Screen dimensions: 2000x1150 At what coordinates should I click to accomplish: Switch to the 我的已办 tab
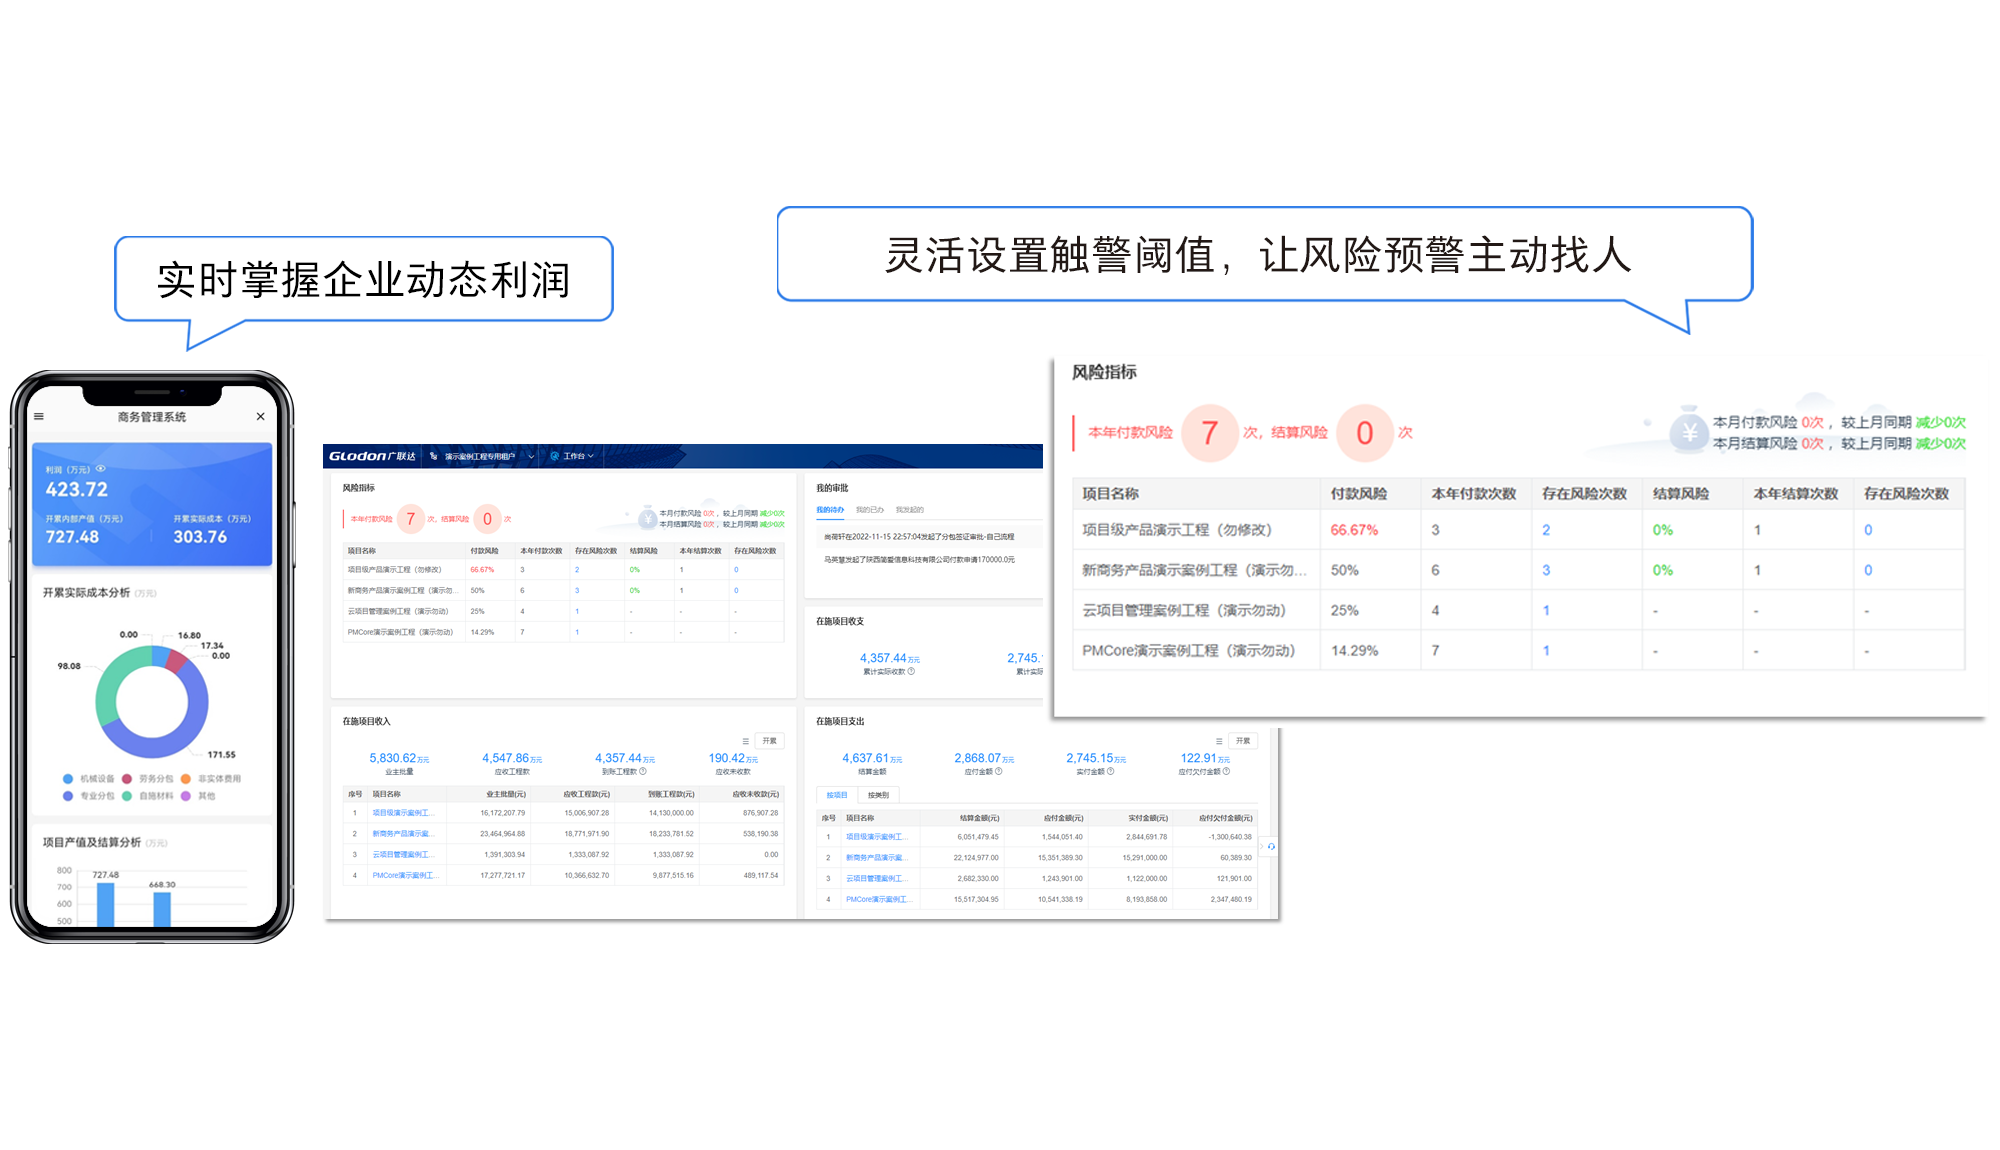point(869,510)
